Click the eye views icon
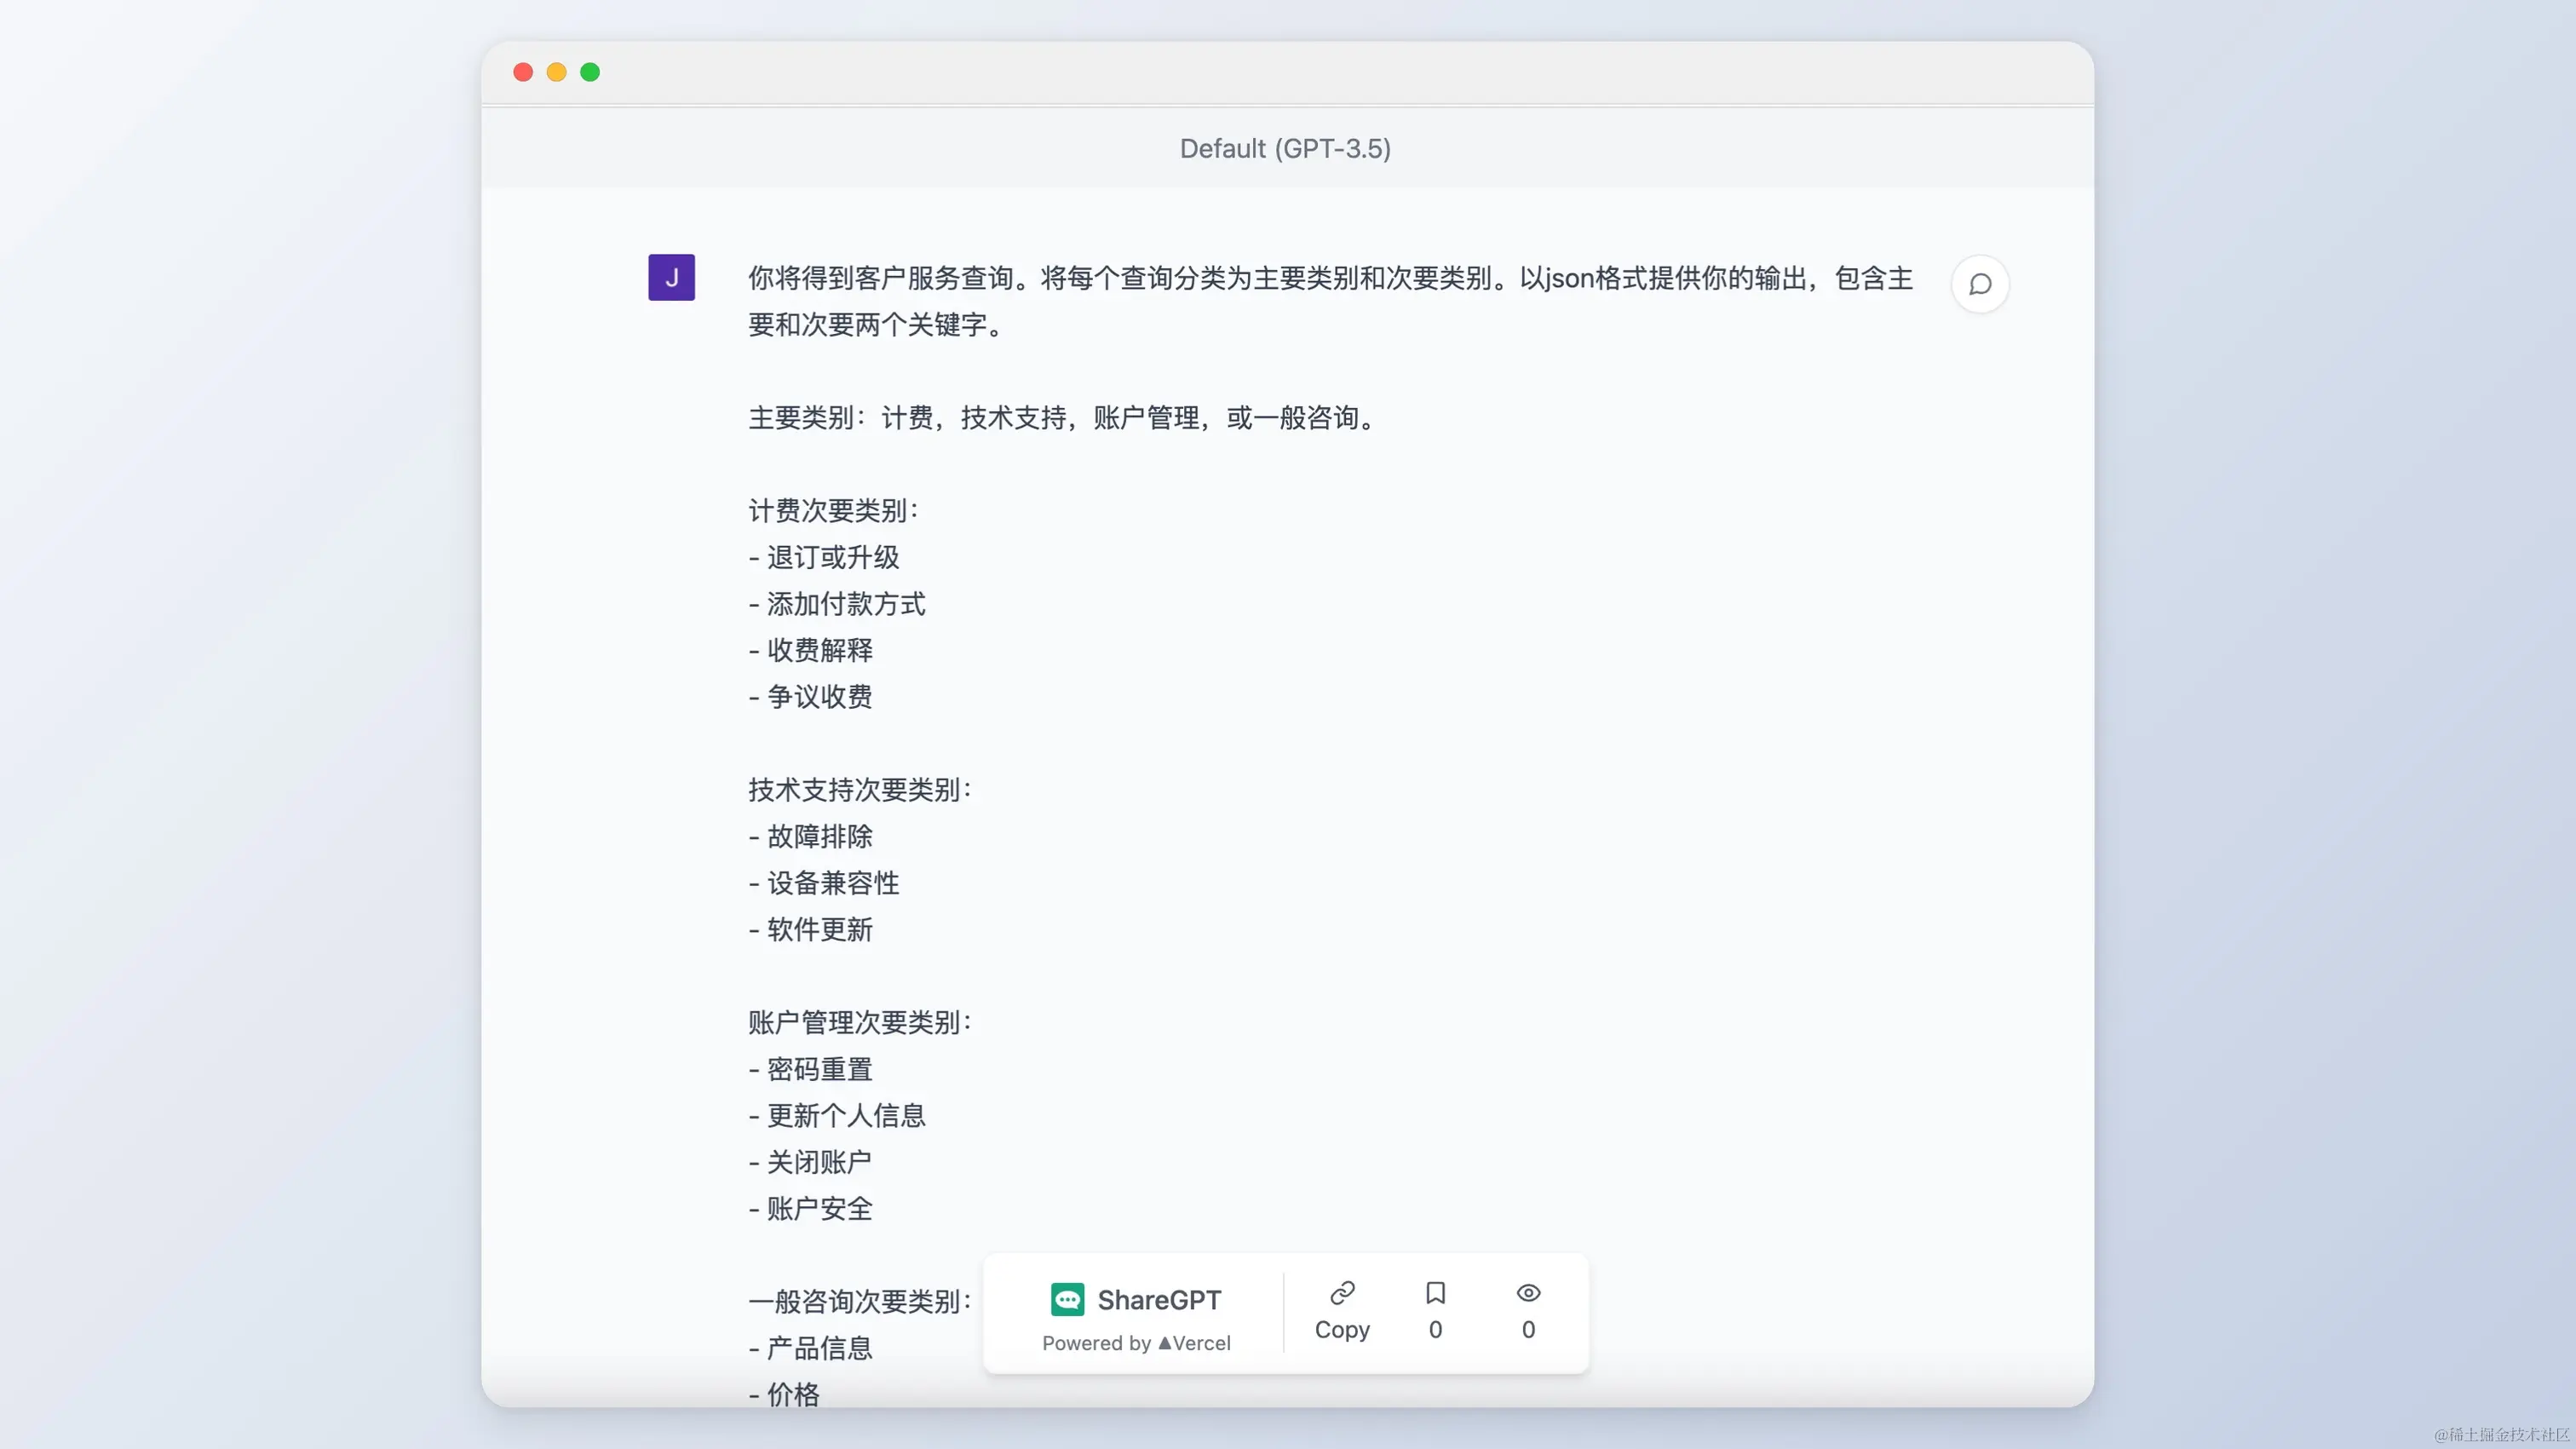2576x1449 pixels. coord(1527,1293)
